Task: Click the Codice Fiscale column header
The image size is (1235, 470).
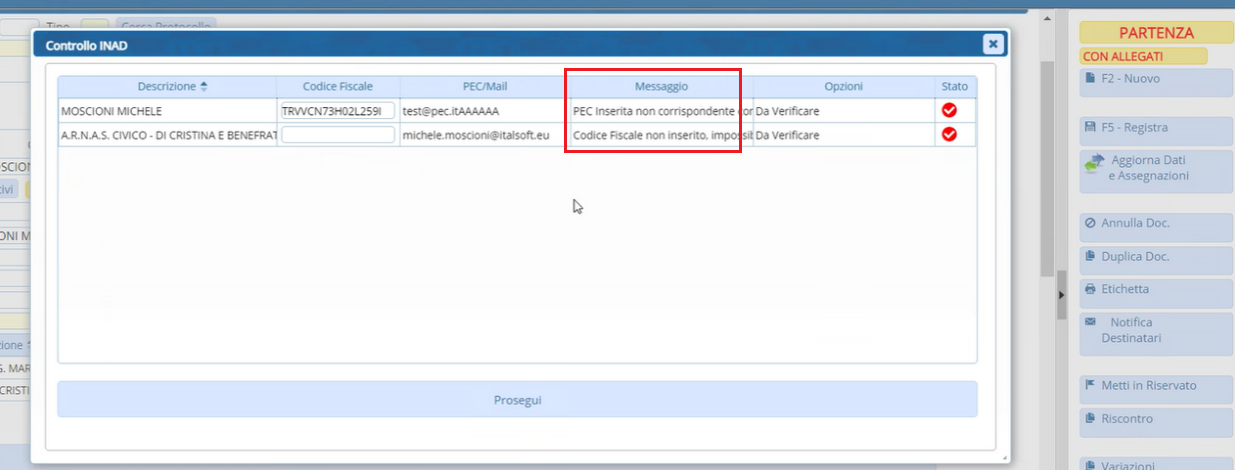Action: (x=337, y=87)
